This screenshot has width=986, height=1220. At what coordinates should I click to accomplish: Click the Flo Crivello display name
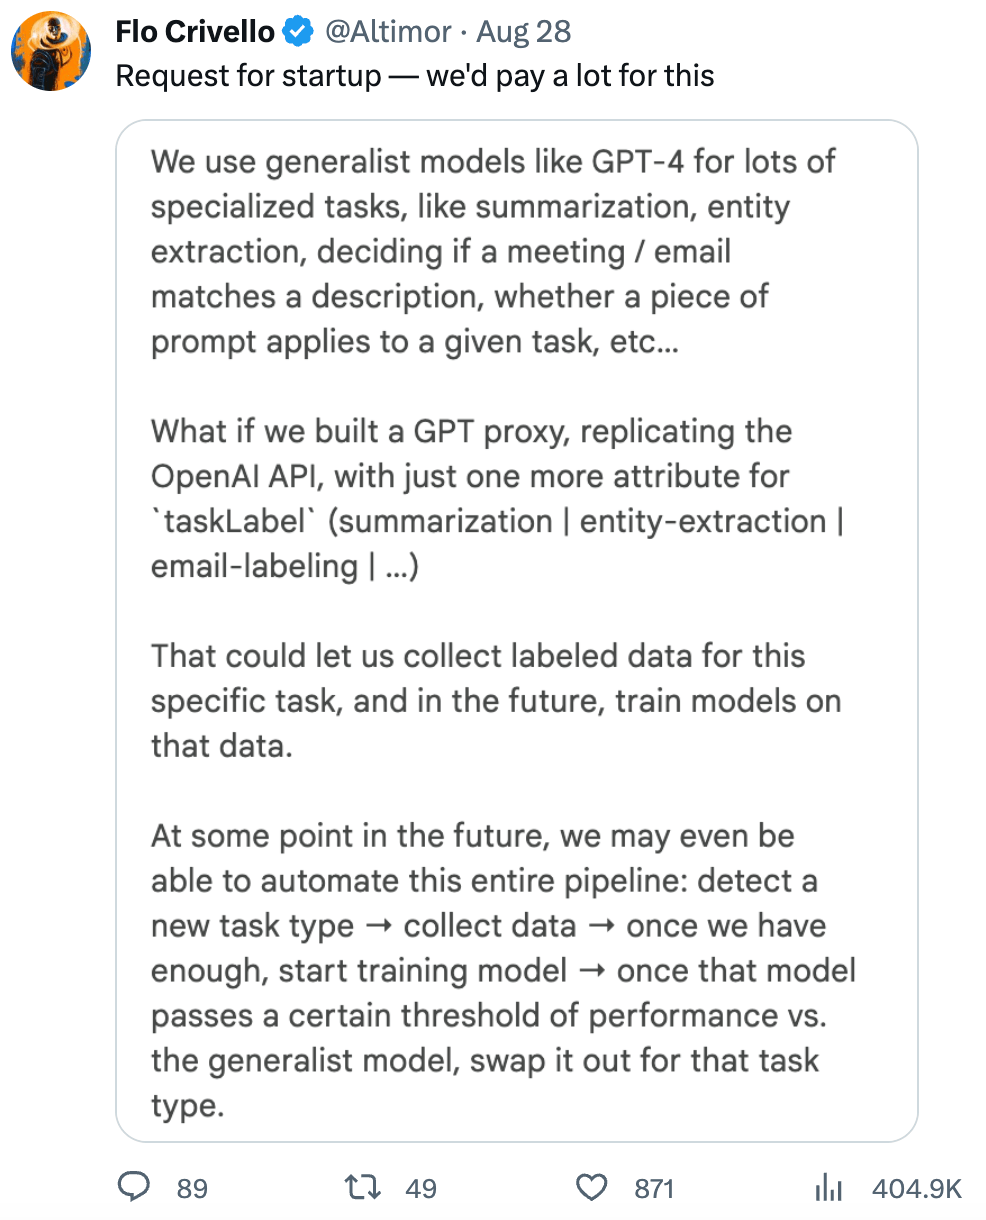tap(195, 32)
